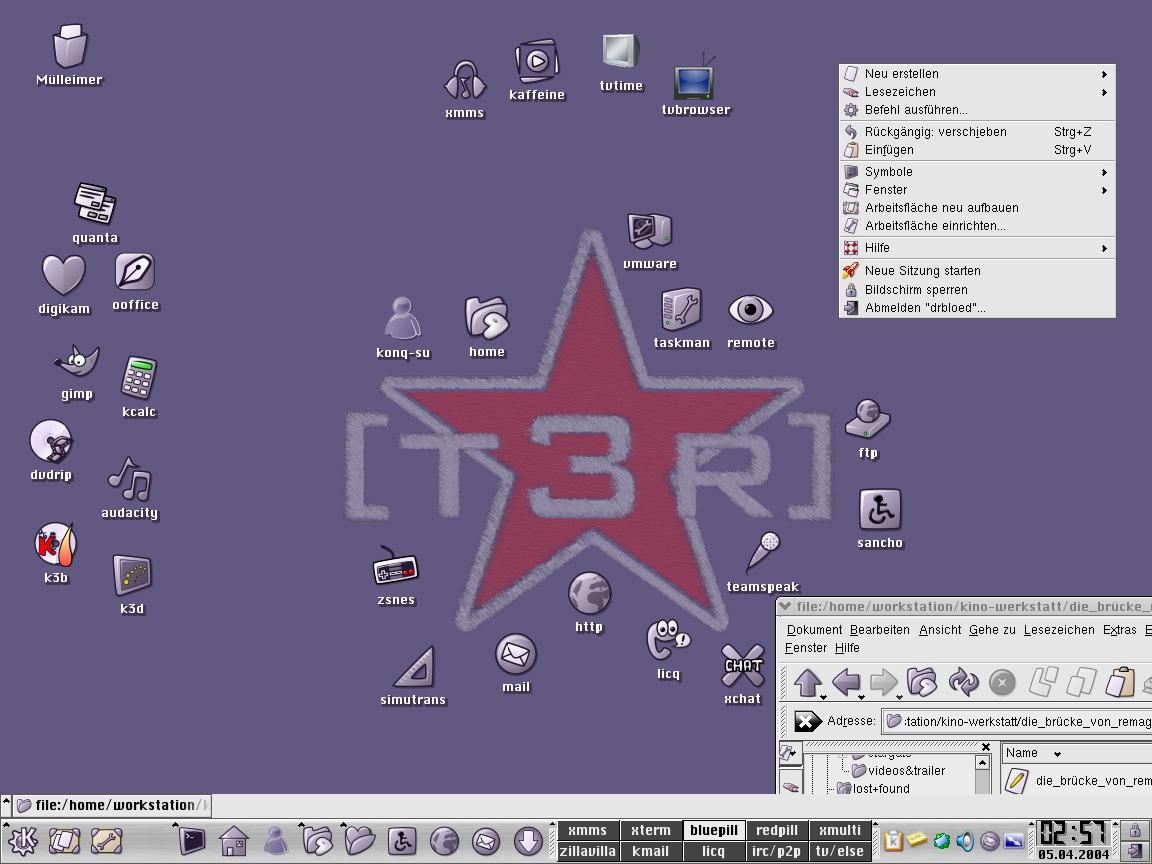Click the zsnes gamepad icon
The height and width of the screenshot is (864, 1152).
coord(396,568)
